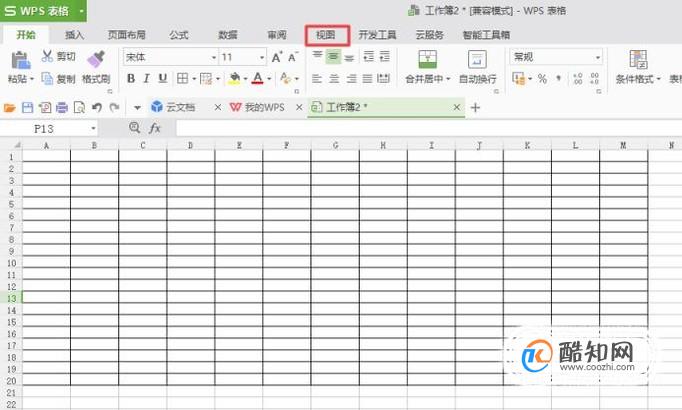Click distributed alignment icon

(384, 79)
